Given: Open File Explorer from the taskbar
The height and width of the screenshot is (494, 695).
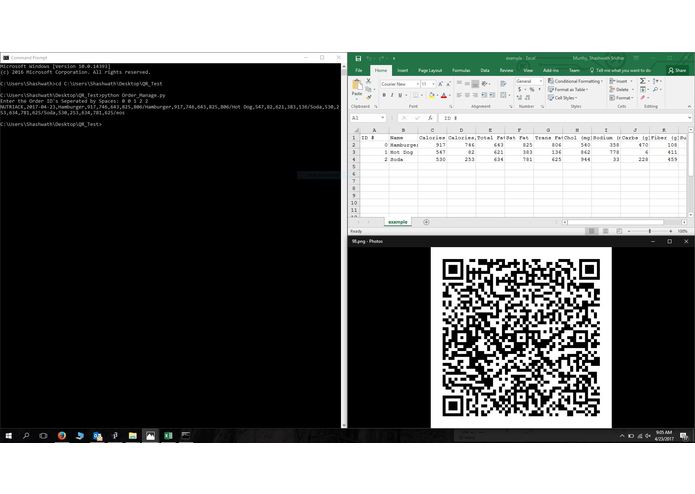Looking at the screenshot, I should [x=133, y=436].
